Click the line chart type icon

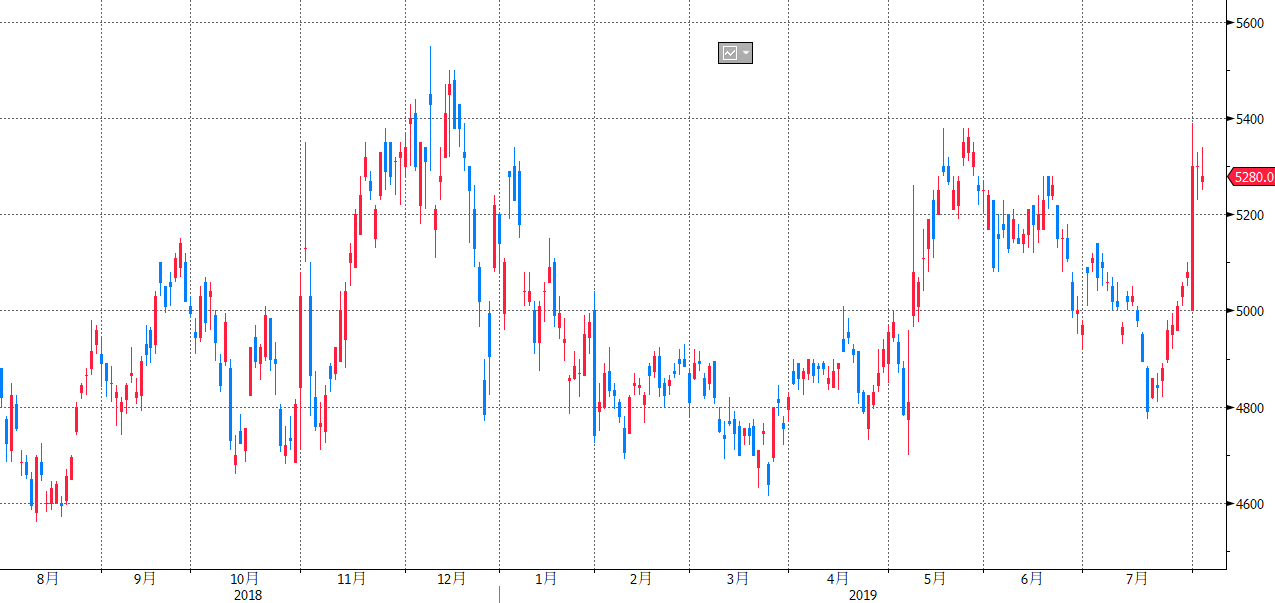pyautogui.click(x=729, y=53)
